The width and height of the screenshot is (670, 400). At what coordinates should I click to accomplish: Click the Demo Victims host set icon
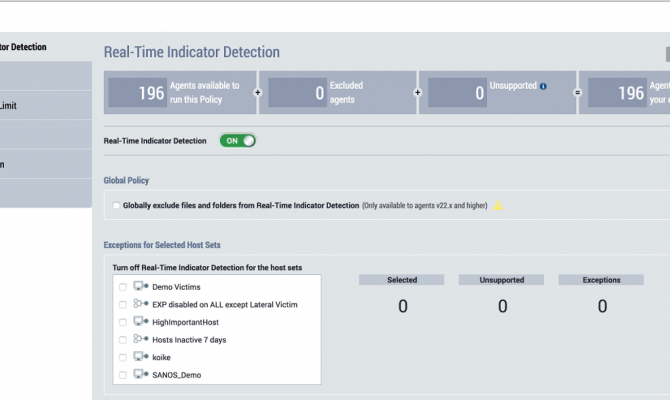pyautogui.click(x=140, y=287)
